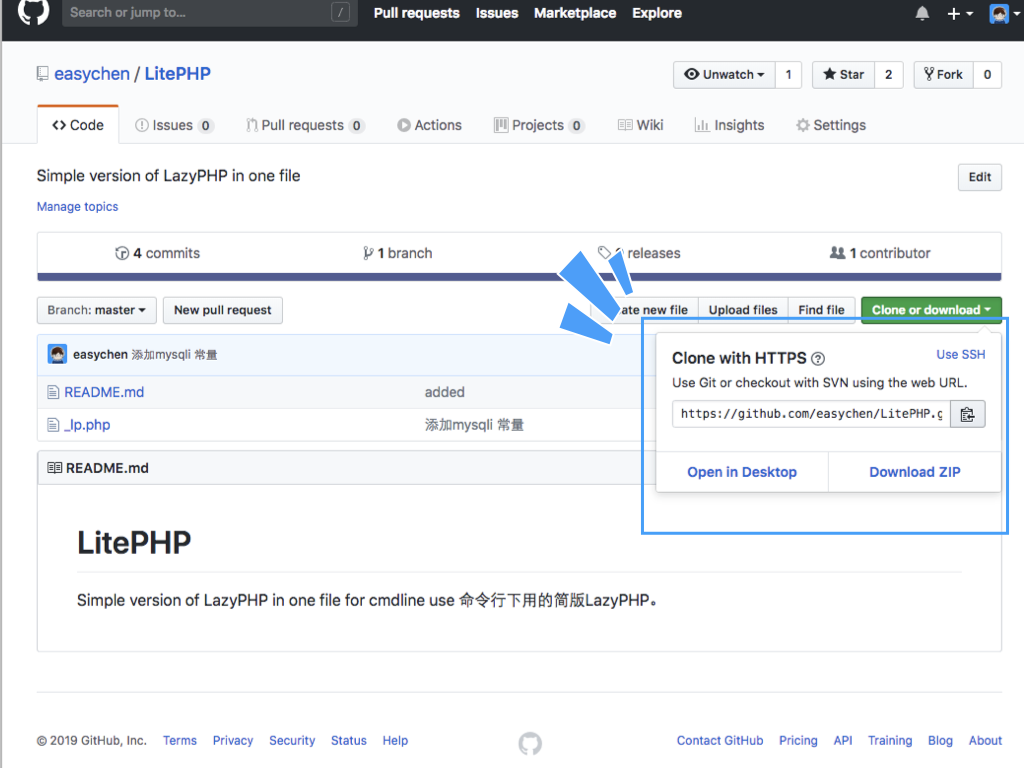Star the repository

[x=843, y=74]
